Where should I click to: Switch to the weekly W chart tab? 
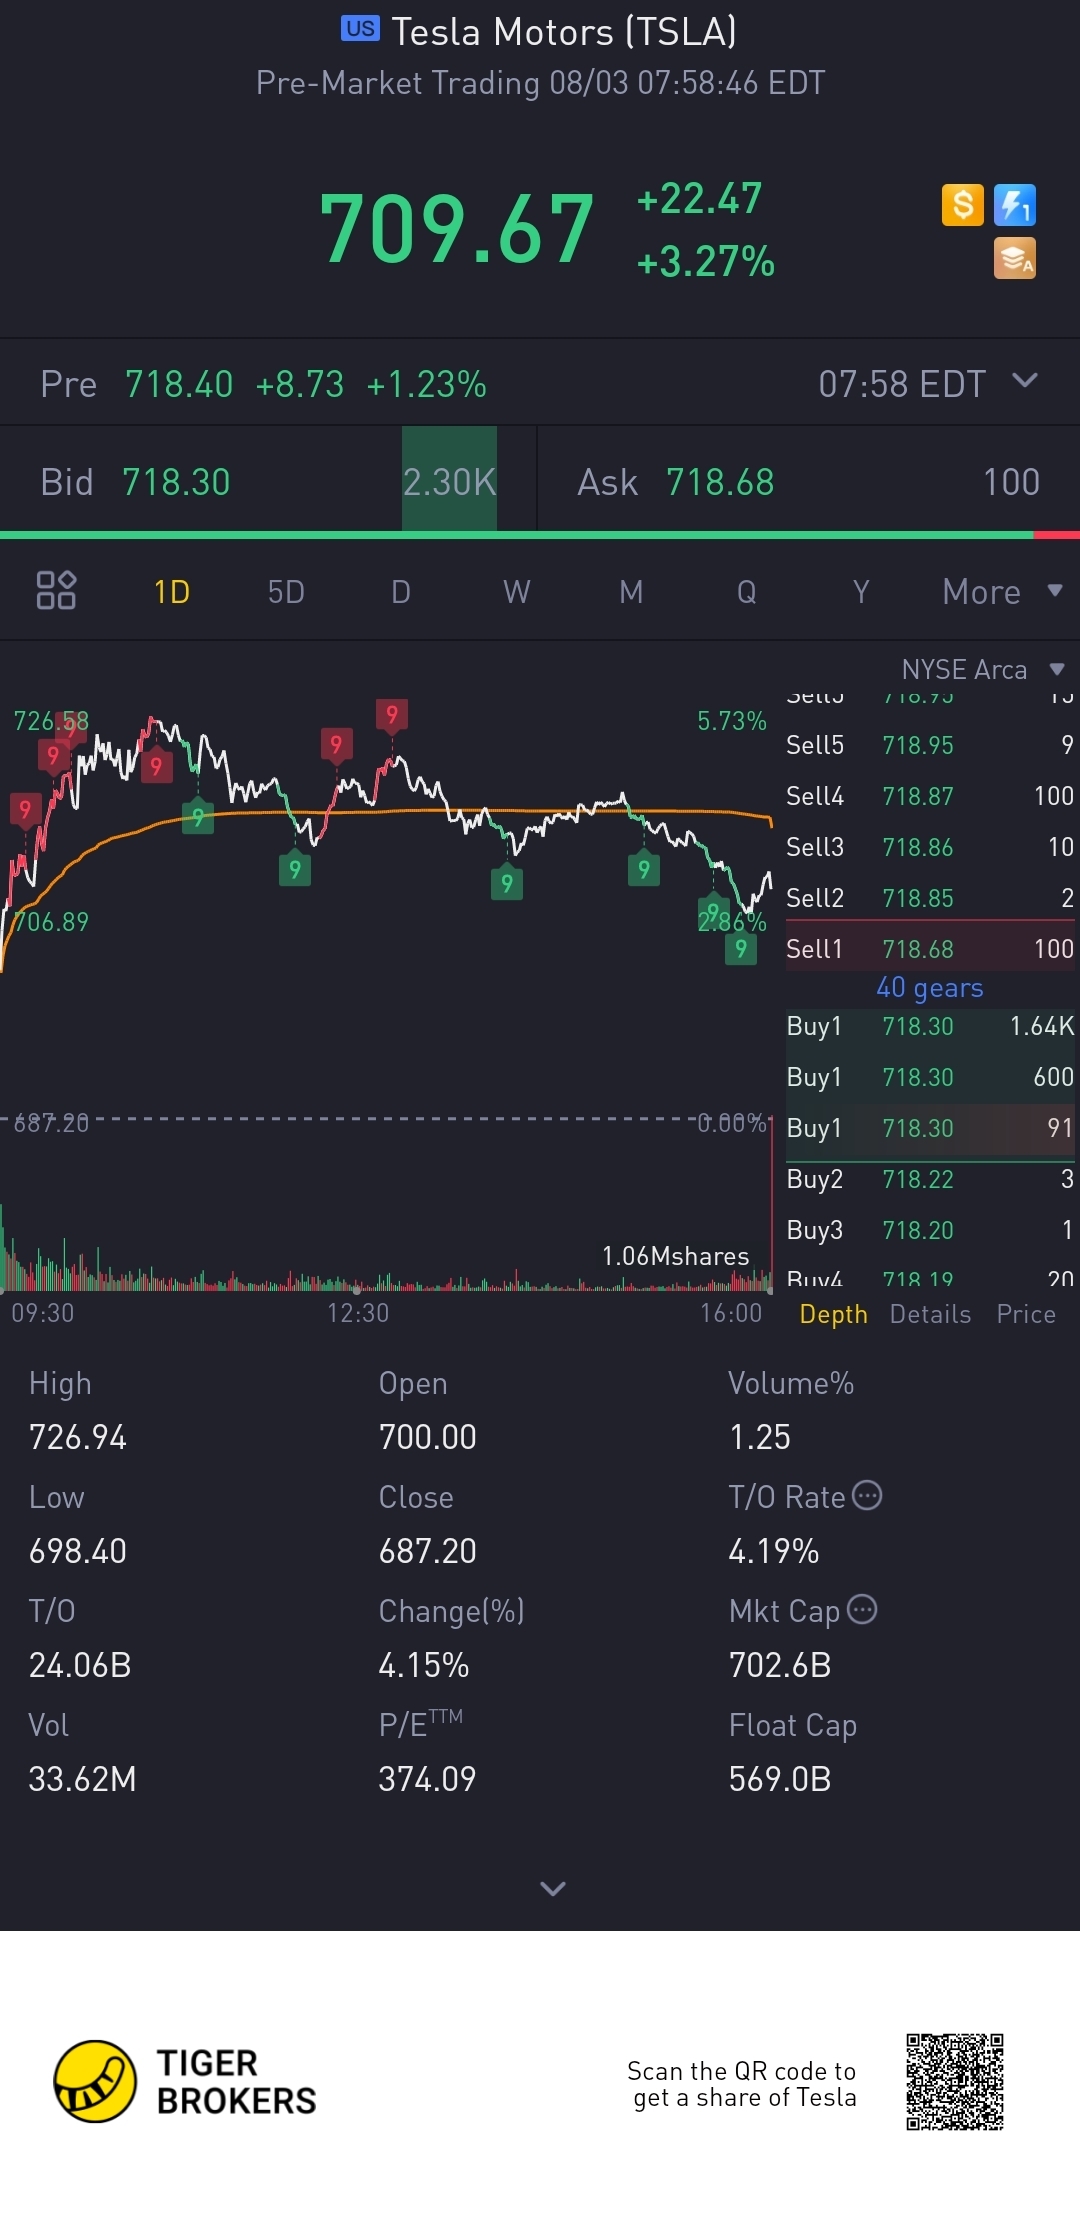pos(516,592)
